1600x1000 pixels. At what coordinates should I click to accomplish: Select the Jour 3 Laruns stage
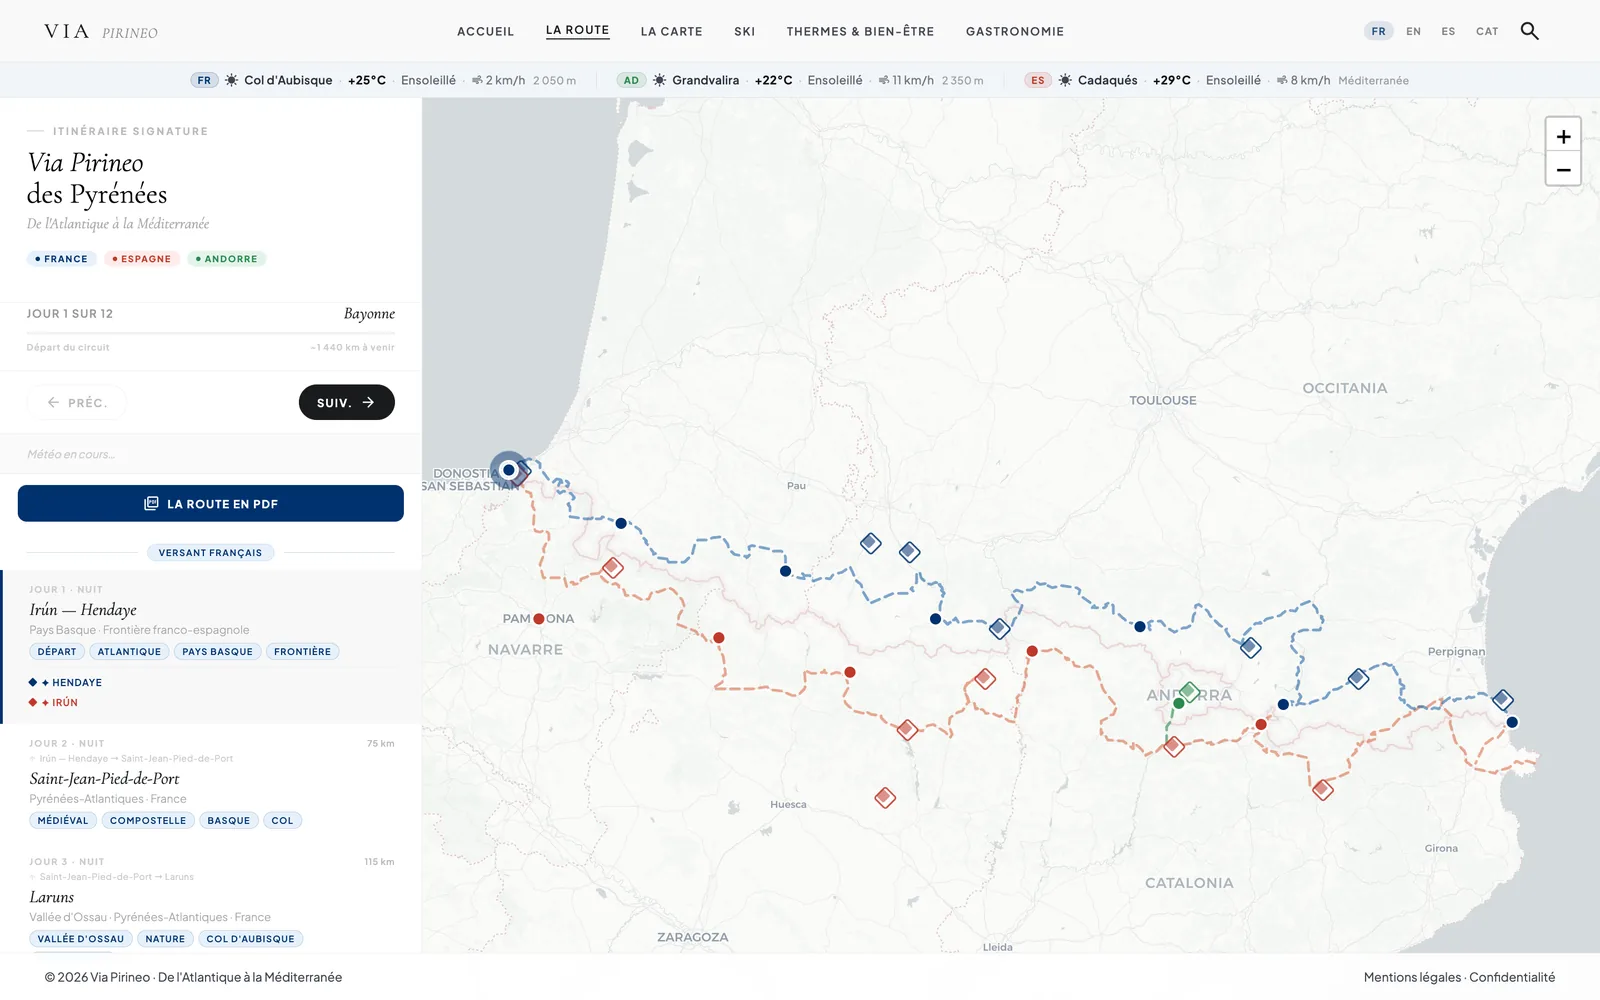click(x=211, y=900)
